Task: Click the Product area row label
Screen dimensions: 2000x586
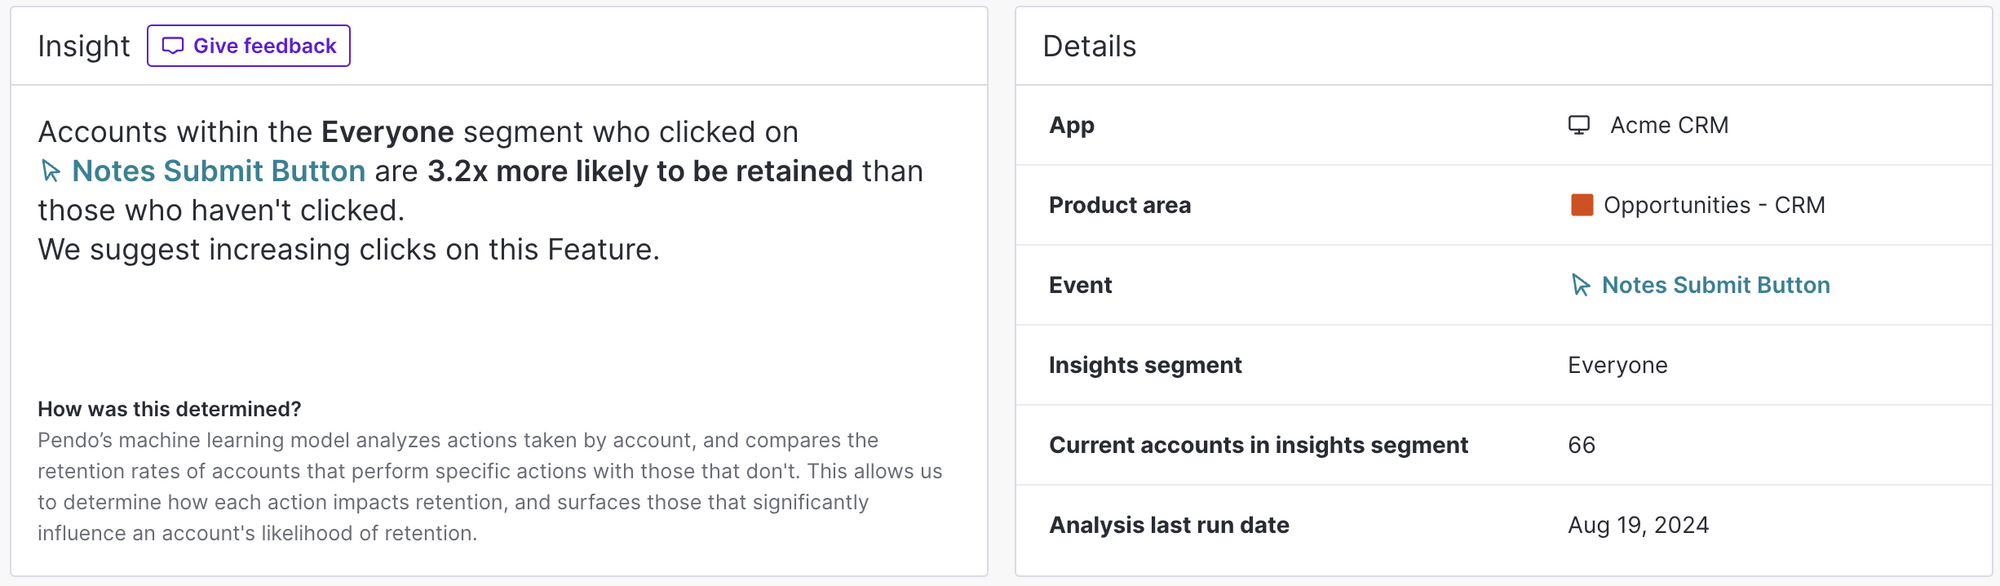Action: (x=1120, y=205)
